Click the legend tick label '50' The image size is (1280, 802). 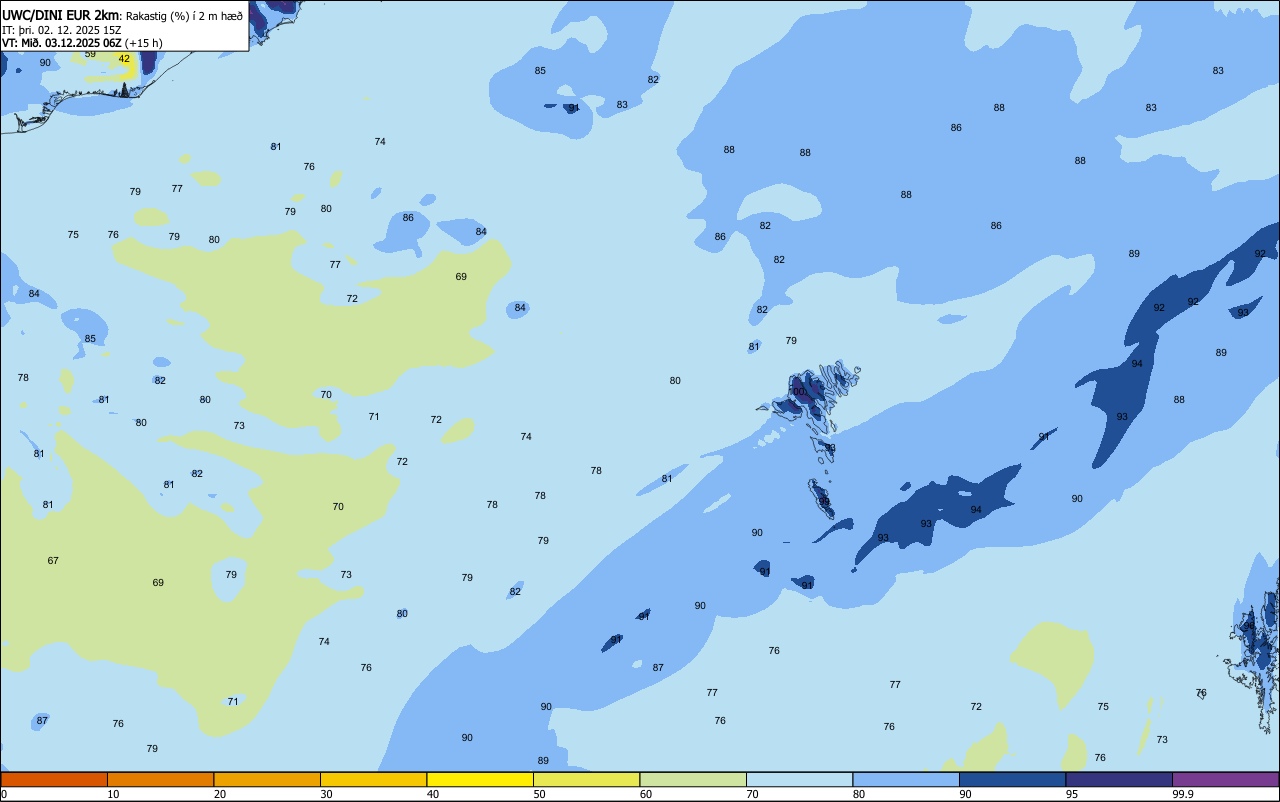tap(539, 794)
